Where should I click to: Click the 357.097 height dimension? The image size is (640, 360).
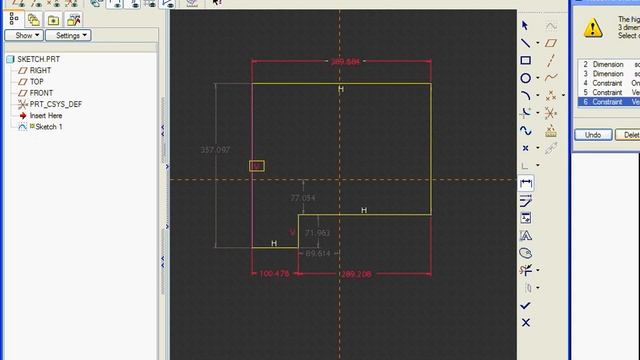[x=215, y=150]
